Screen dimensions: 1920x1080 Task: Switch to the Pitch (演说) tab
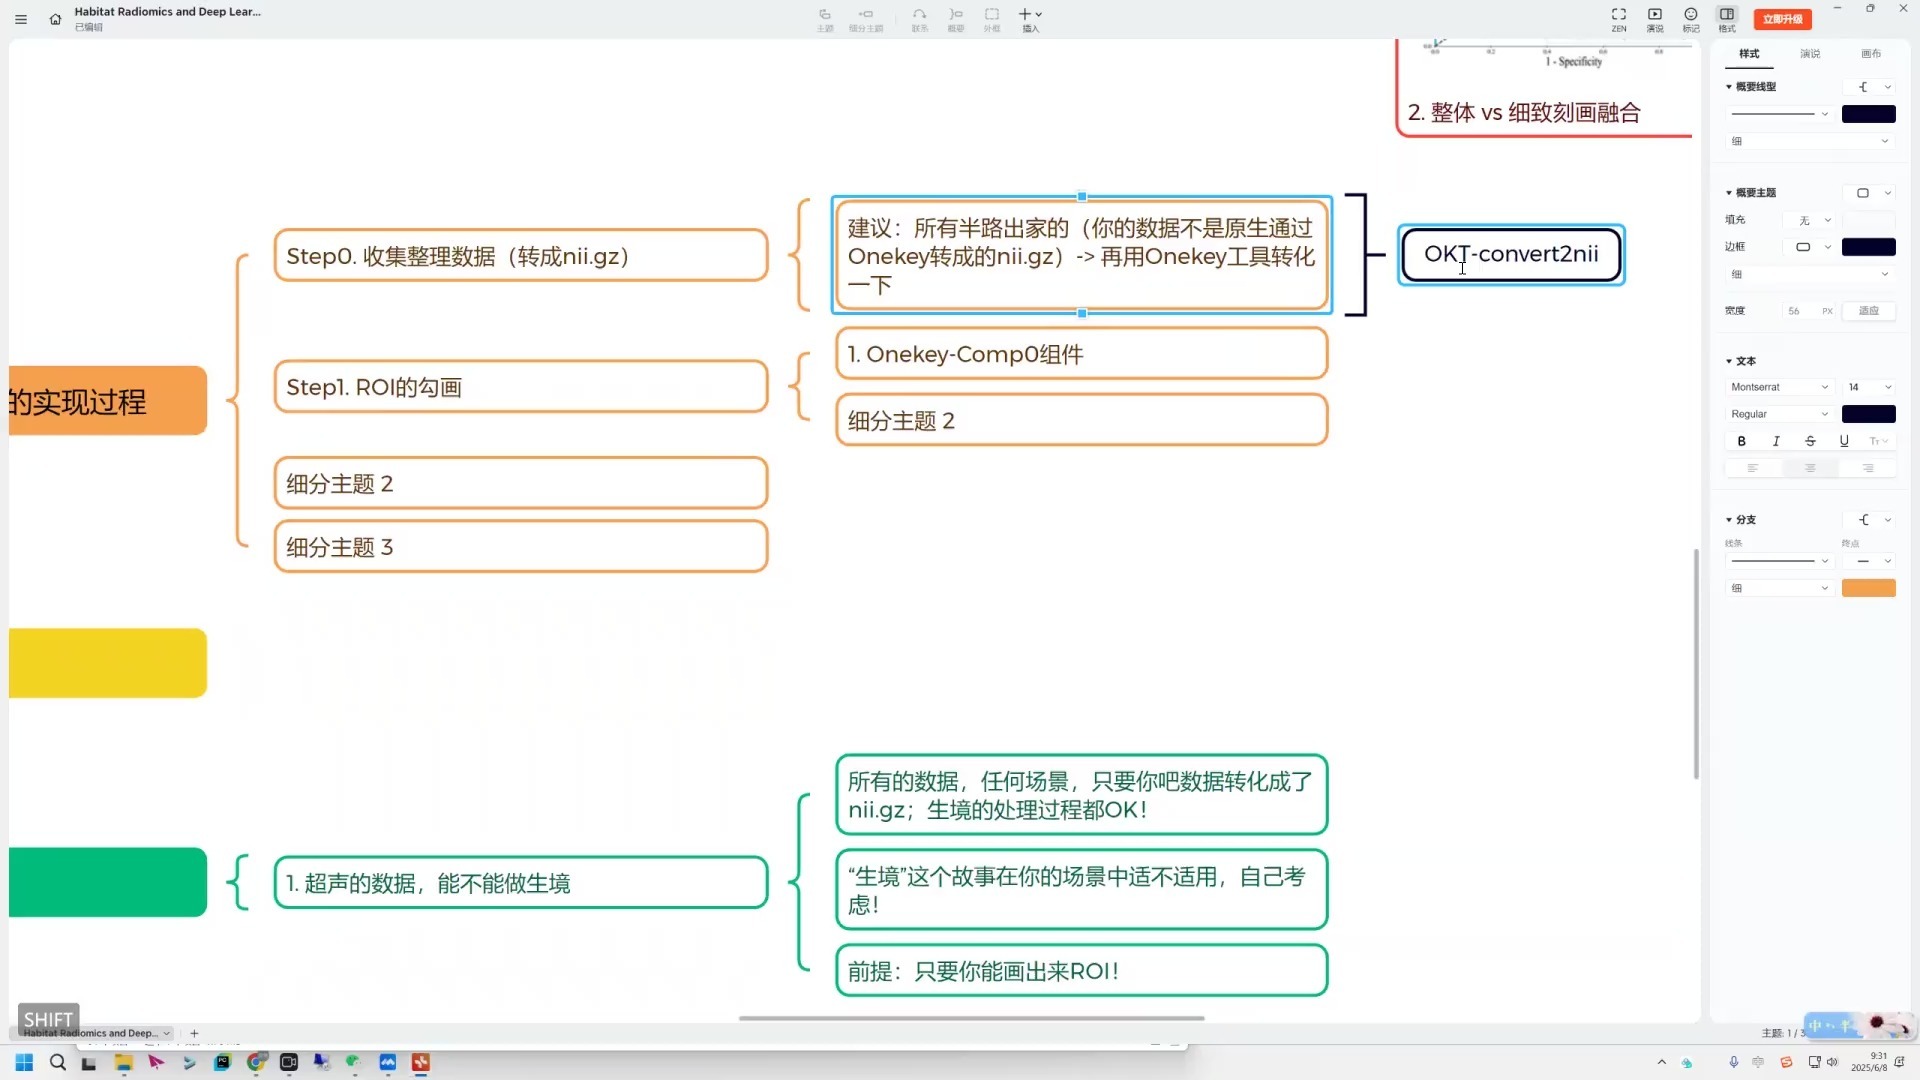pos(1810,54)
